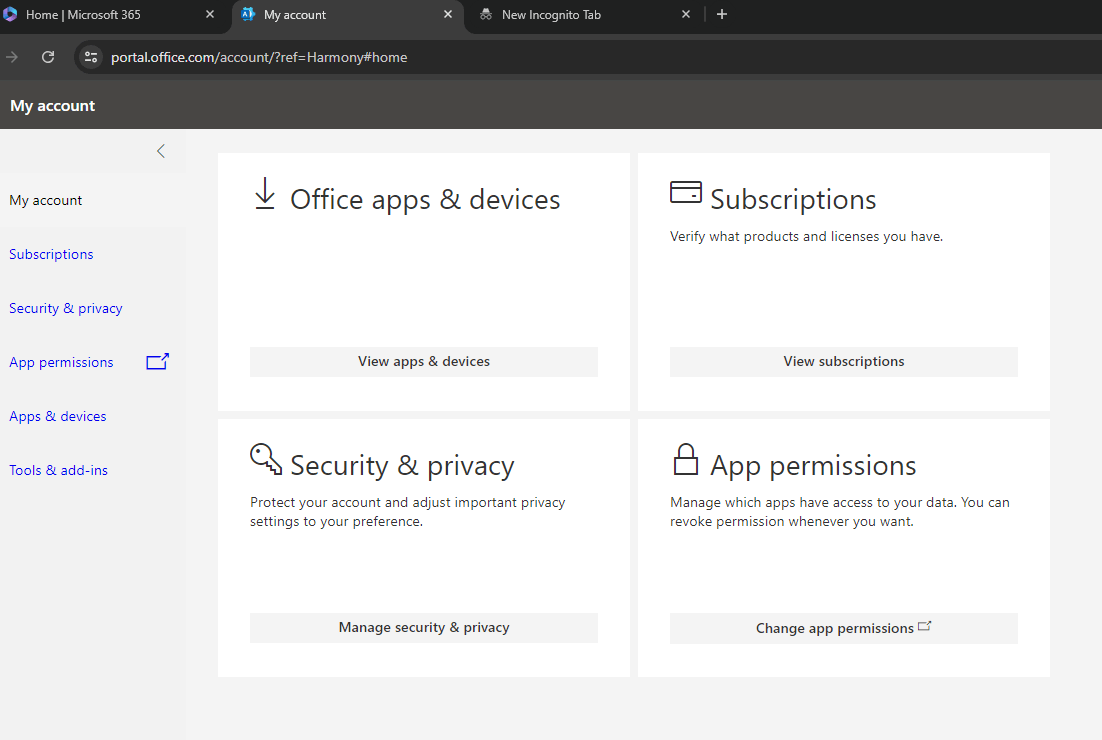The image size is (1102, 740).
Task: Click external-link icon beside App permissions
Action: coord(157,361)
